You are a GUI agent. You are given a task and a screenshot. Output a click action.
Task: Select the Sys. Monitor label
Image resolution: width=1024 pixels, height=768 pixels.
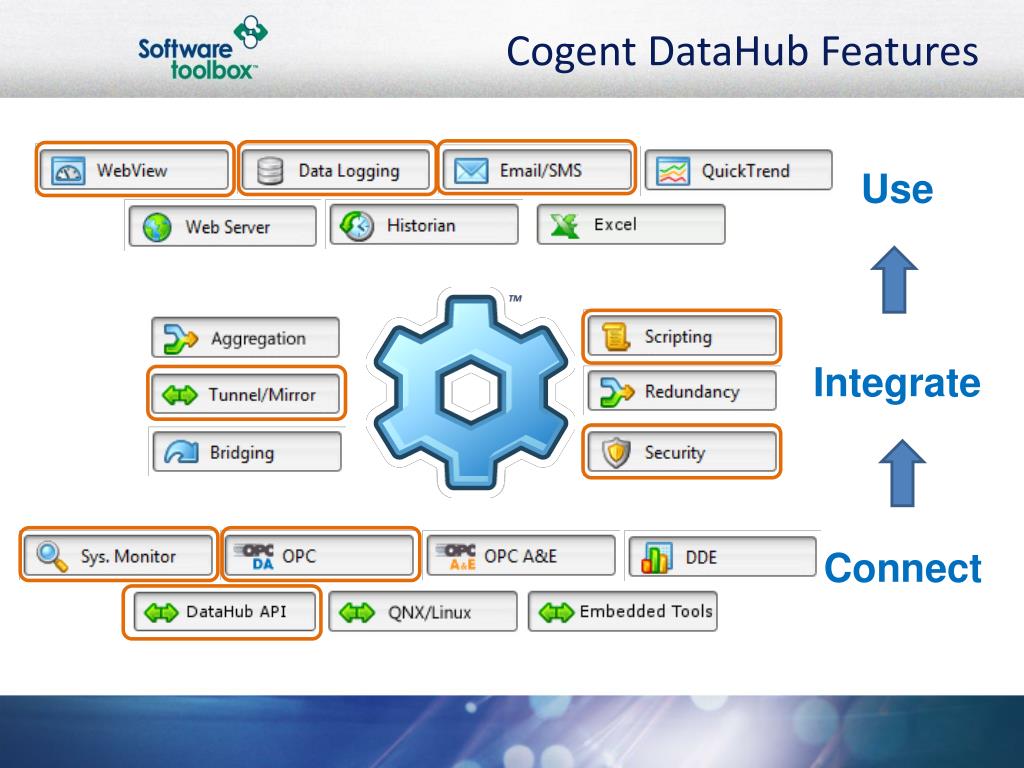[x=128, y=556]
